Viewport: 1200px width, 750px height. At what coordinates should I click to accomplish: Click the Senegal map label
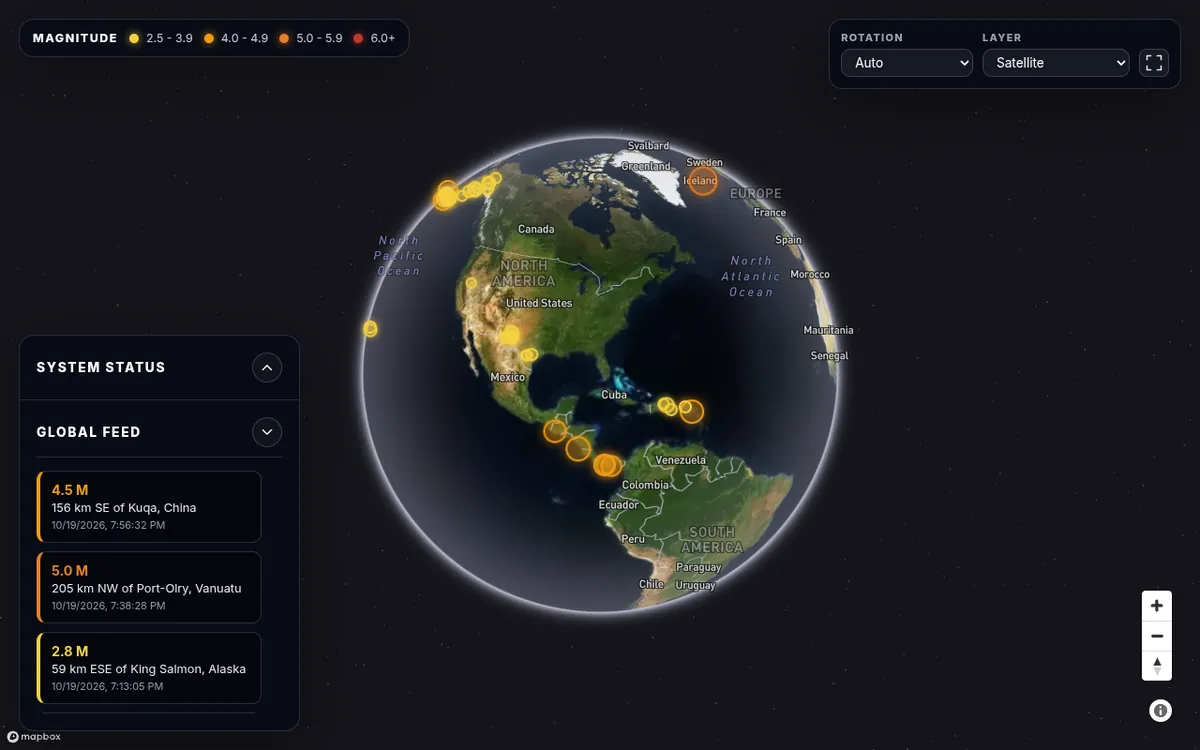tap(830, 356)
